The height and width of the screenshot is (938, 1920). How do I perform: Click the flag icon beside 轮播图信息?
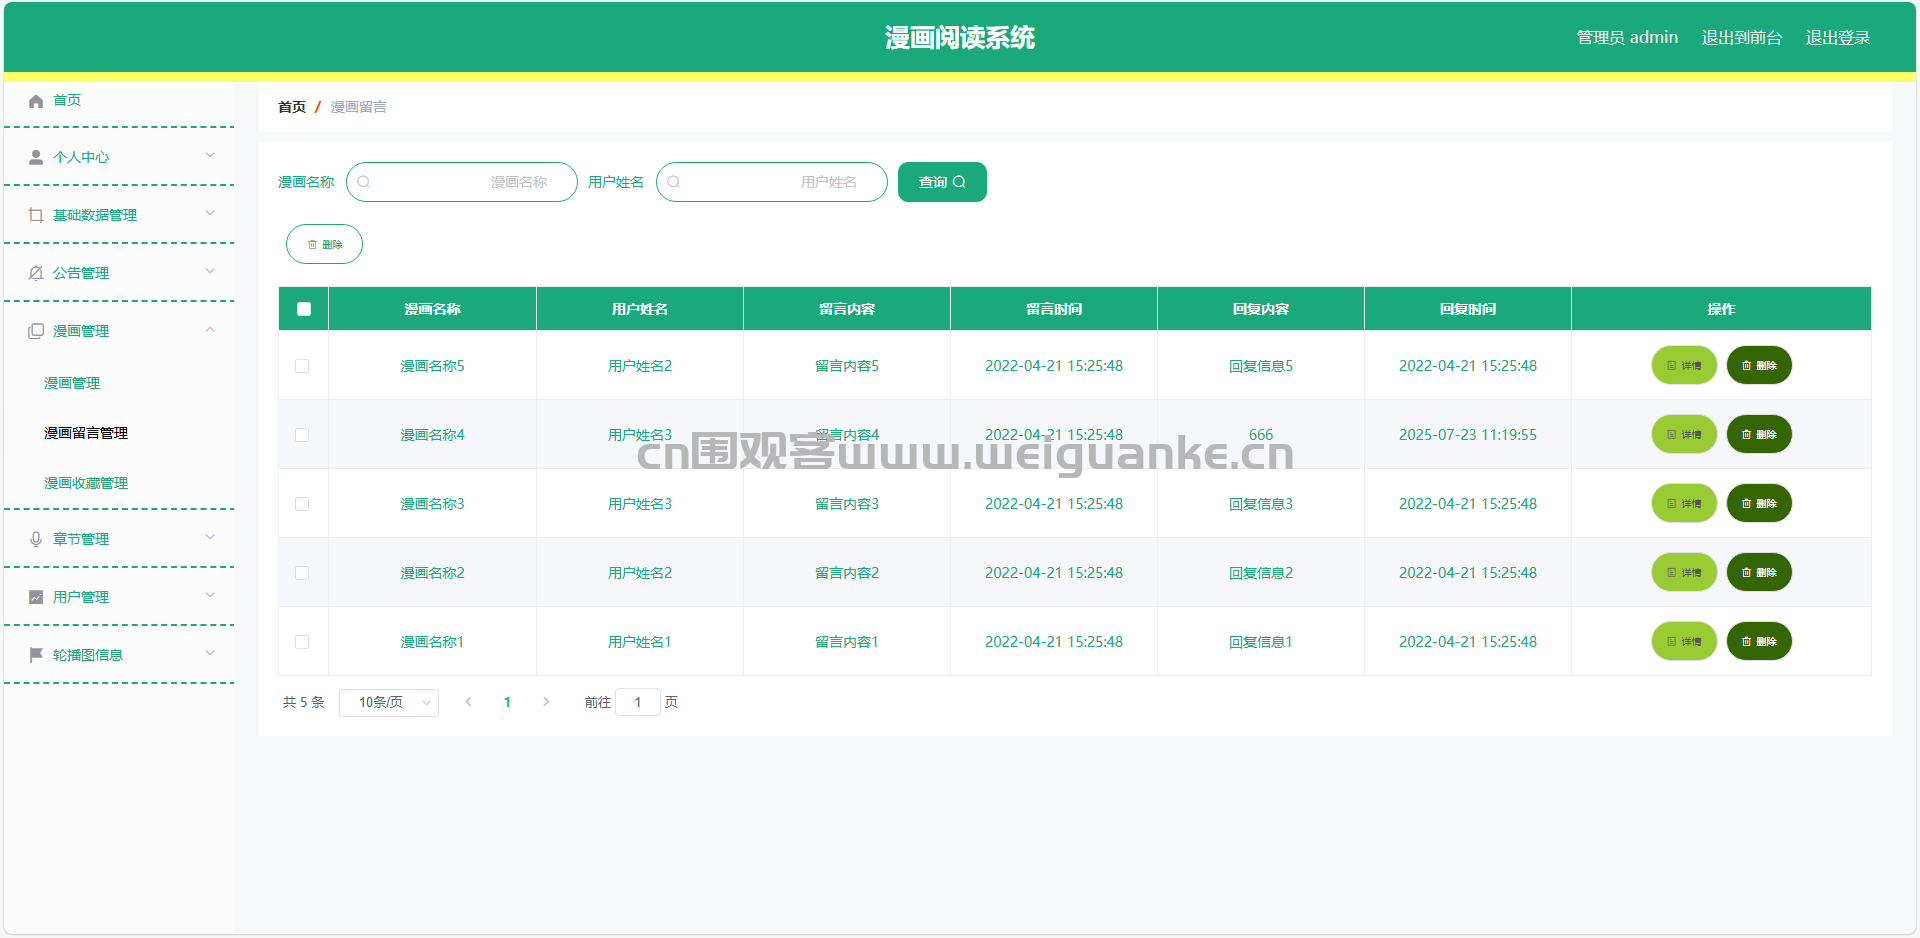coord(36,656)
